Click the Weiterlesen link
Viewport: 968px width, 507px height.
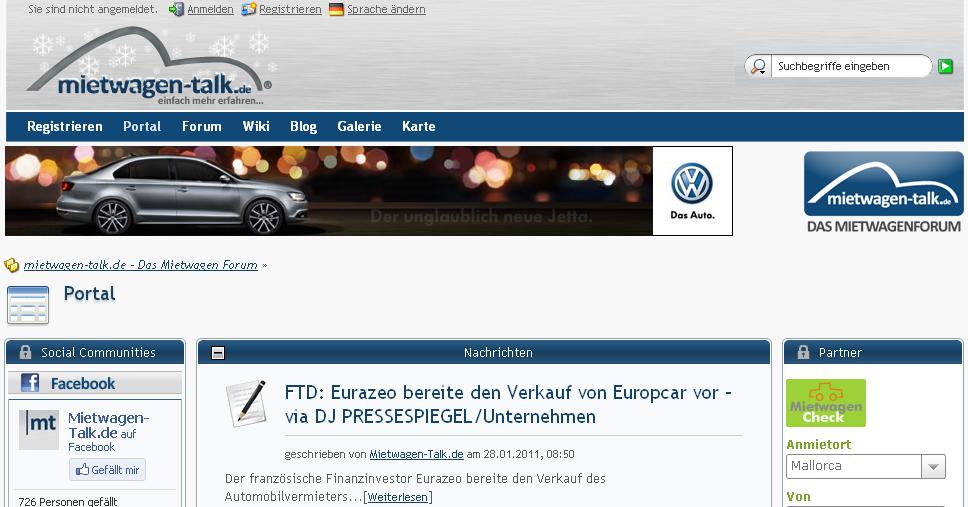coord(398,497)
